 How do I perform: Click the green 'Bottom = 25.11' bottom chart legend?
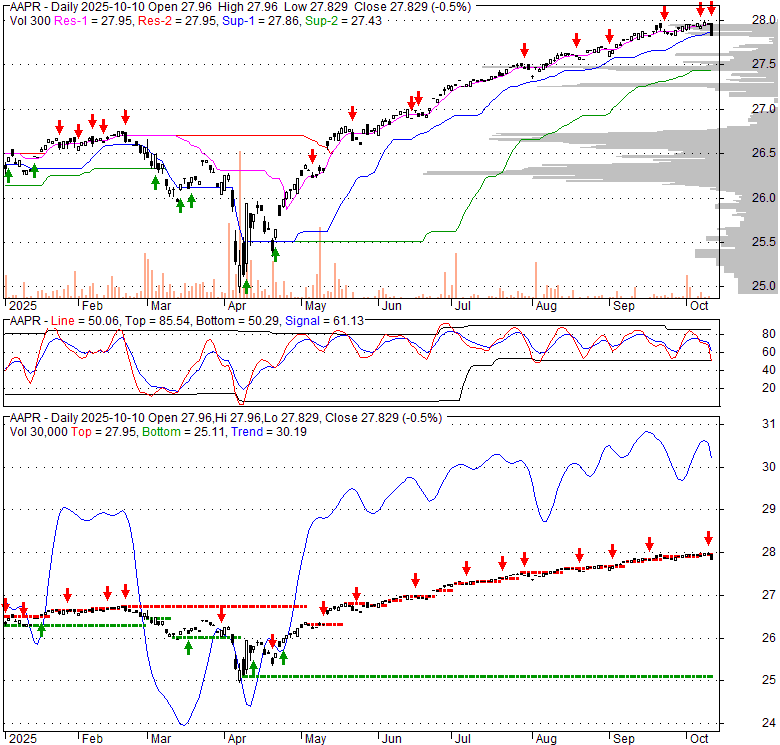click(x=184, y=432)
